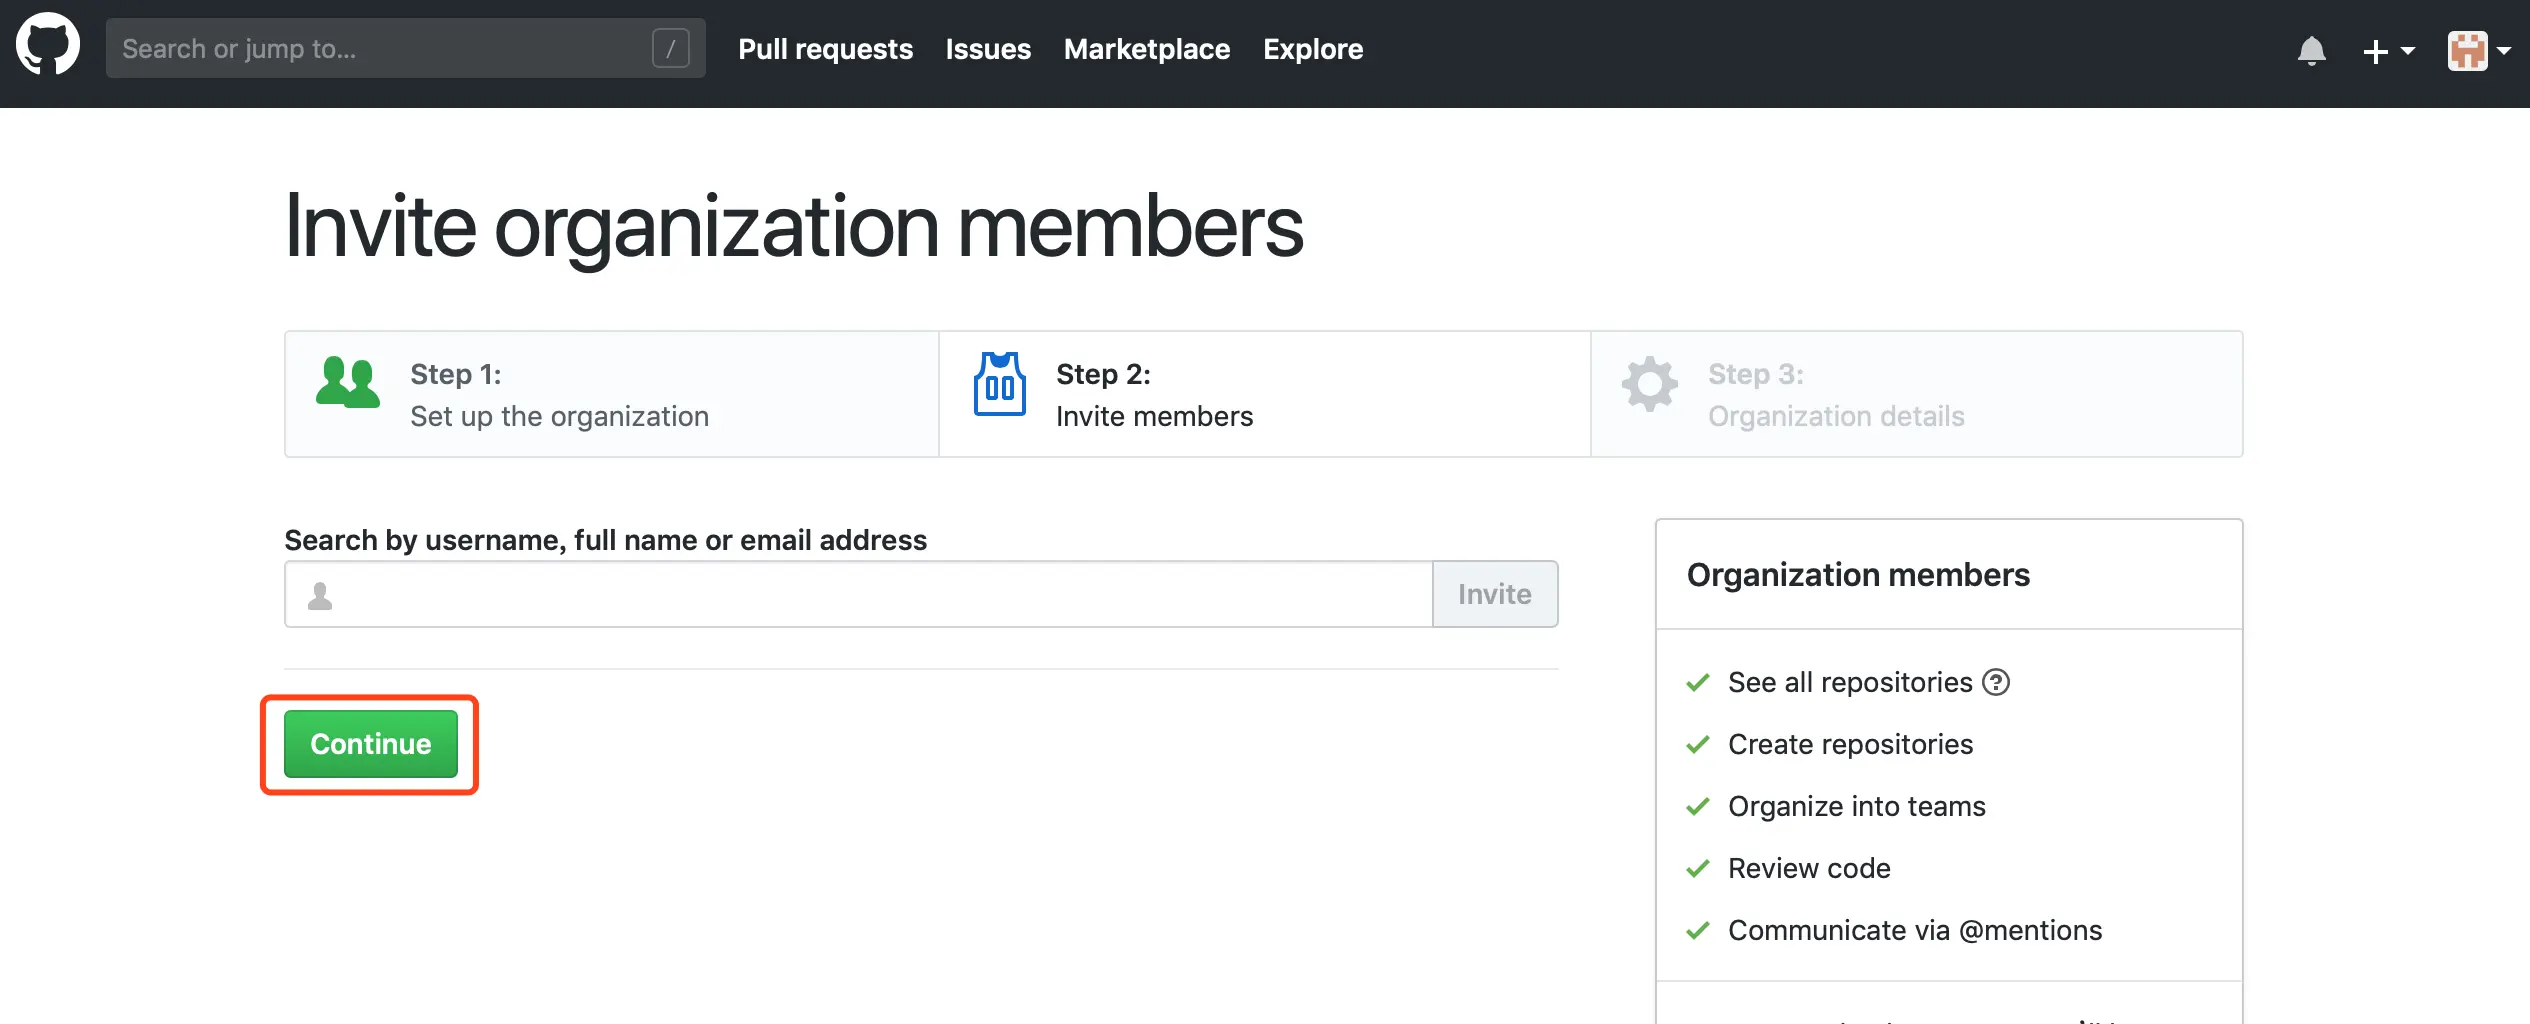Open the notifications bell
The image size is (2530, 1024).
2311,50
